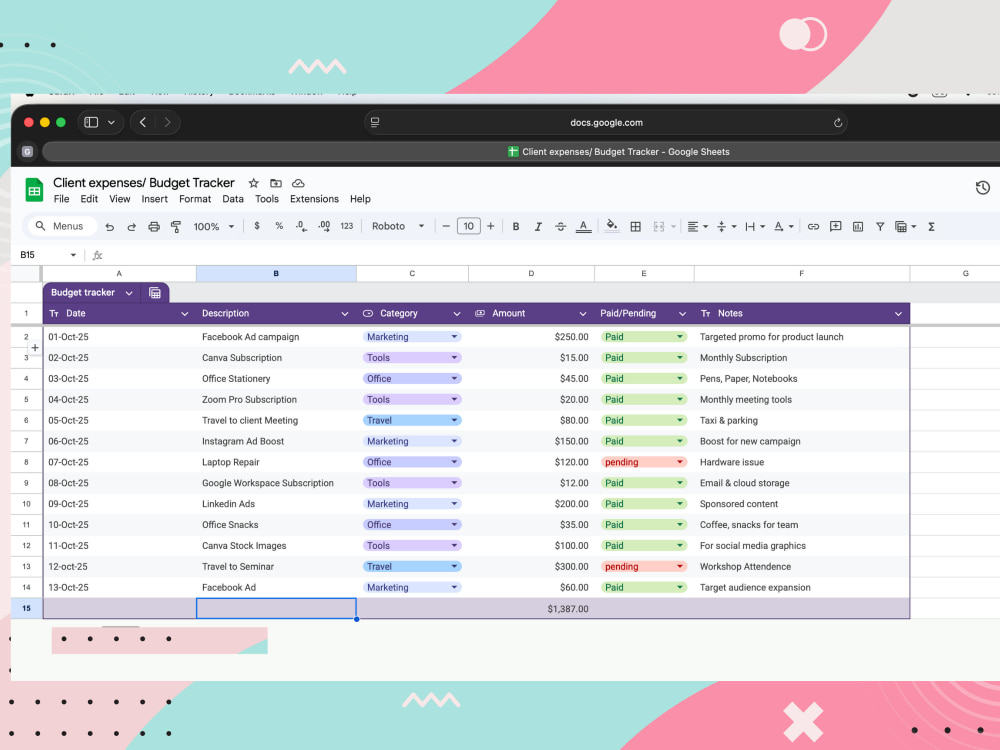This screenshot has height=750, width=1000.
Task: Star the Budget Tracker document
Action: pyautogui.click(x=254, y=183)
